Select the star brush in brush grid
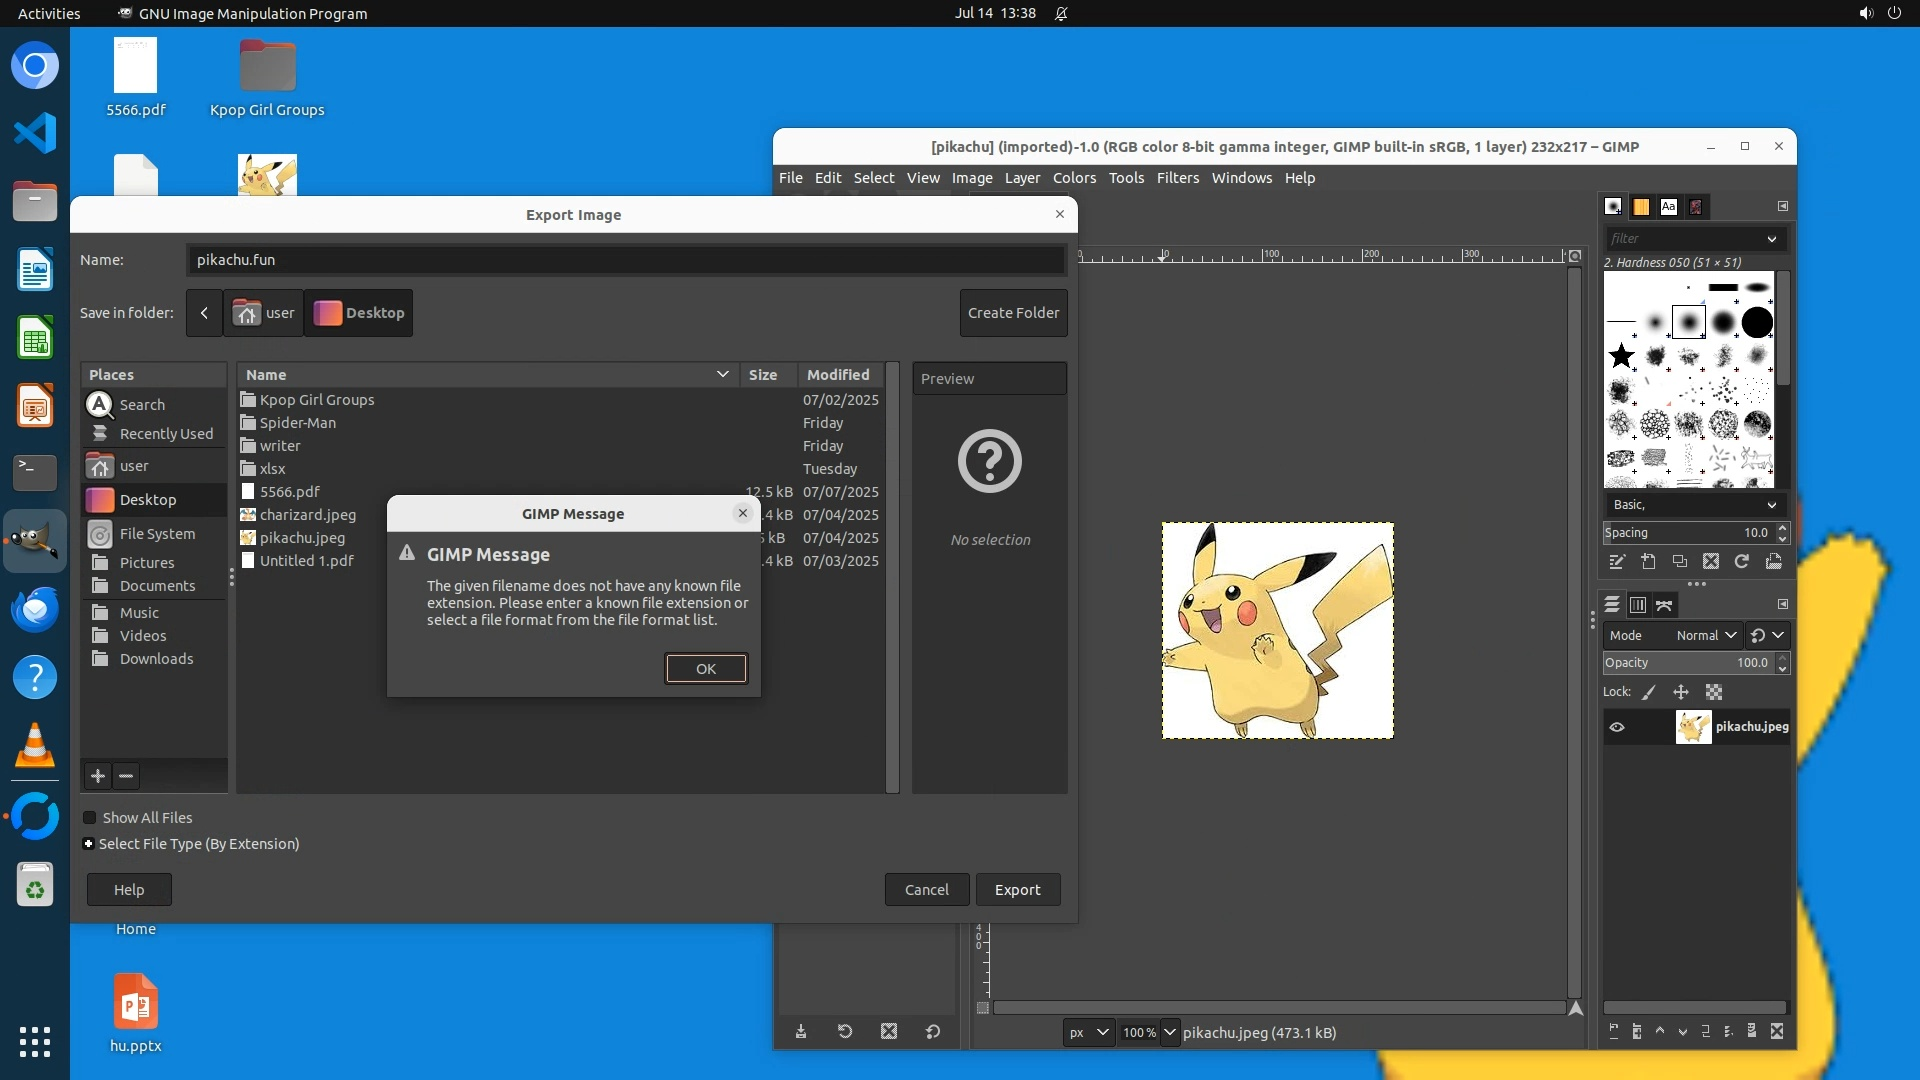The width and height of the screenshot is (1920, 1080). [1621, 355]
